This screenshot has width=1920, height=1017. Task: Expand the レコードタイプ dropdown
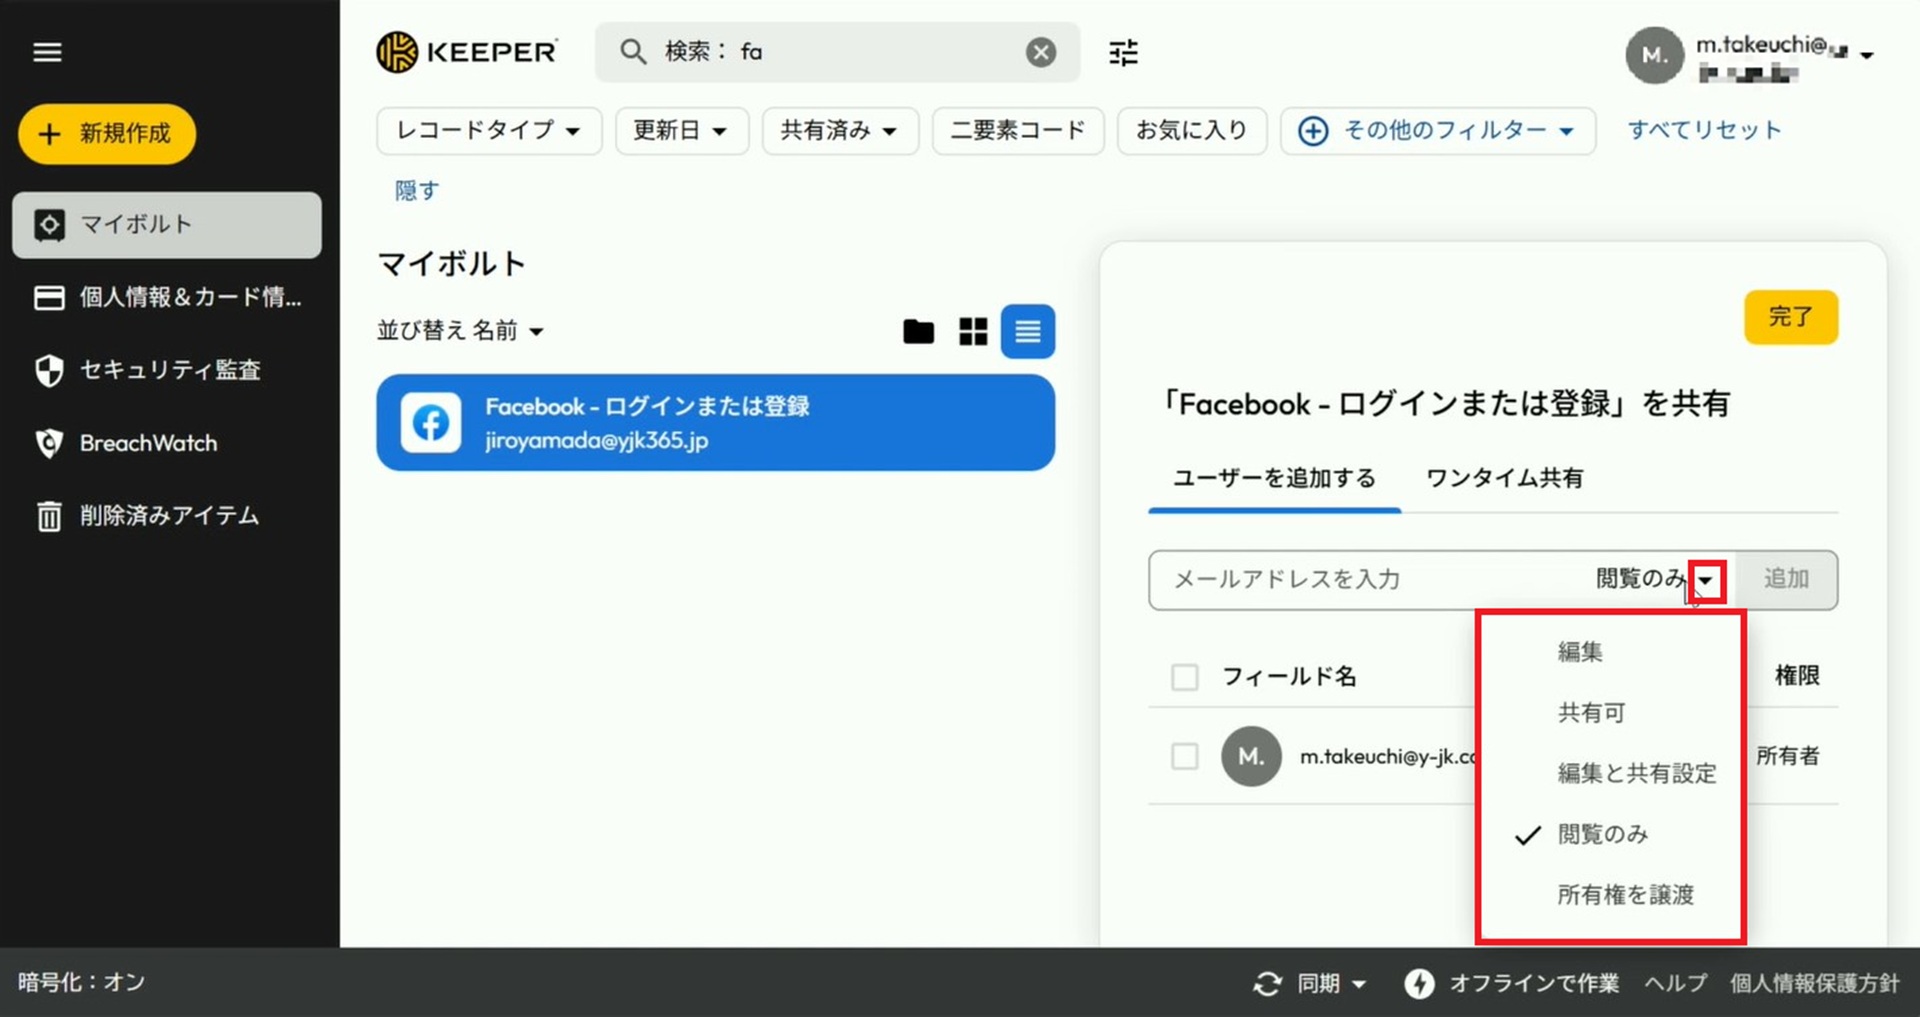(488, 130)
